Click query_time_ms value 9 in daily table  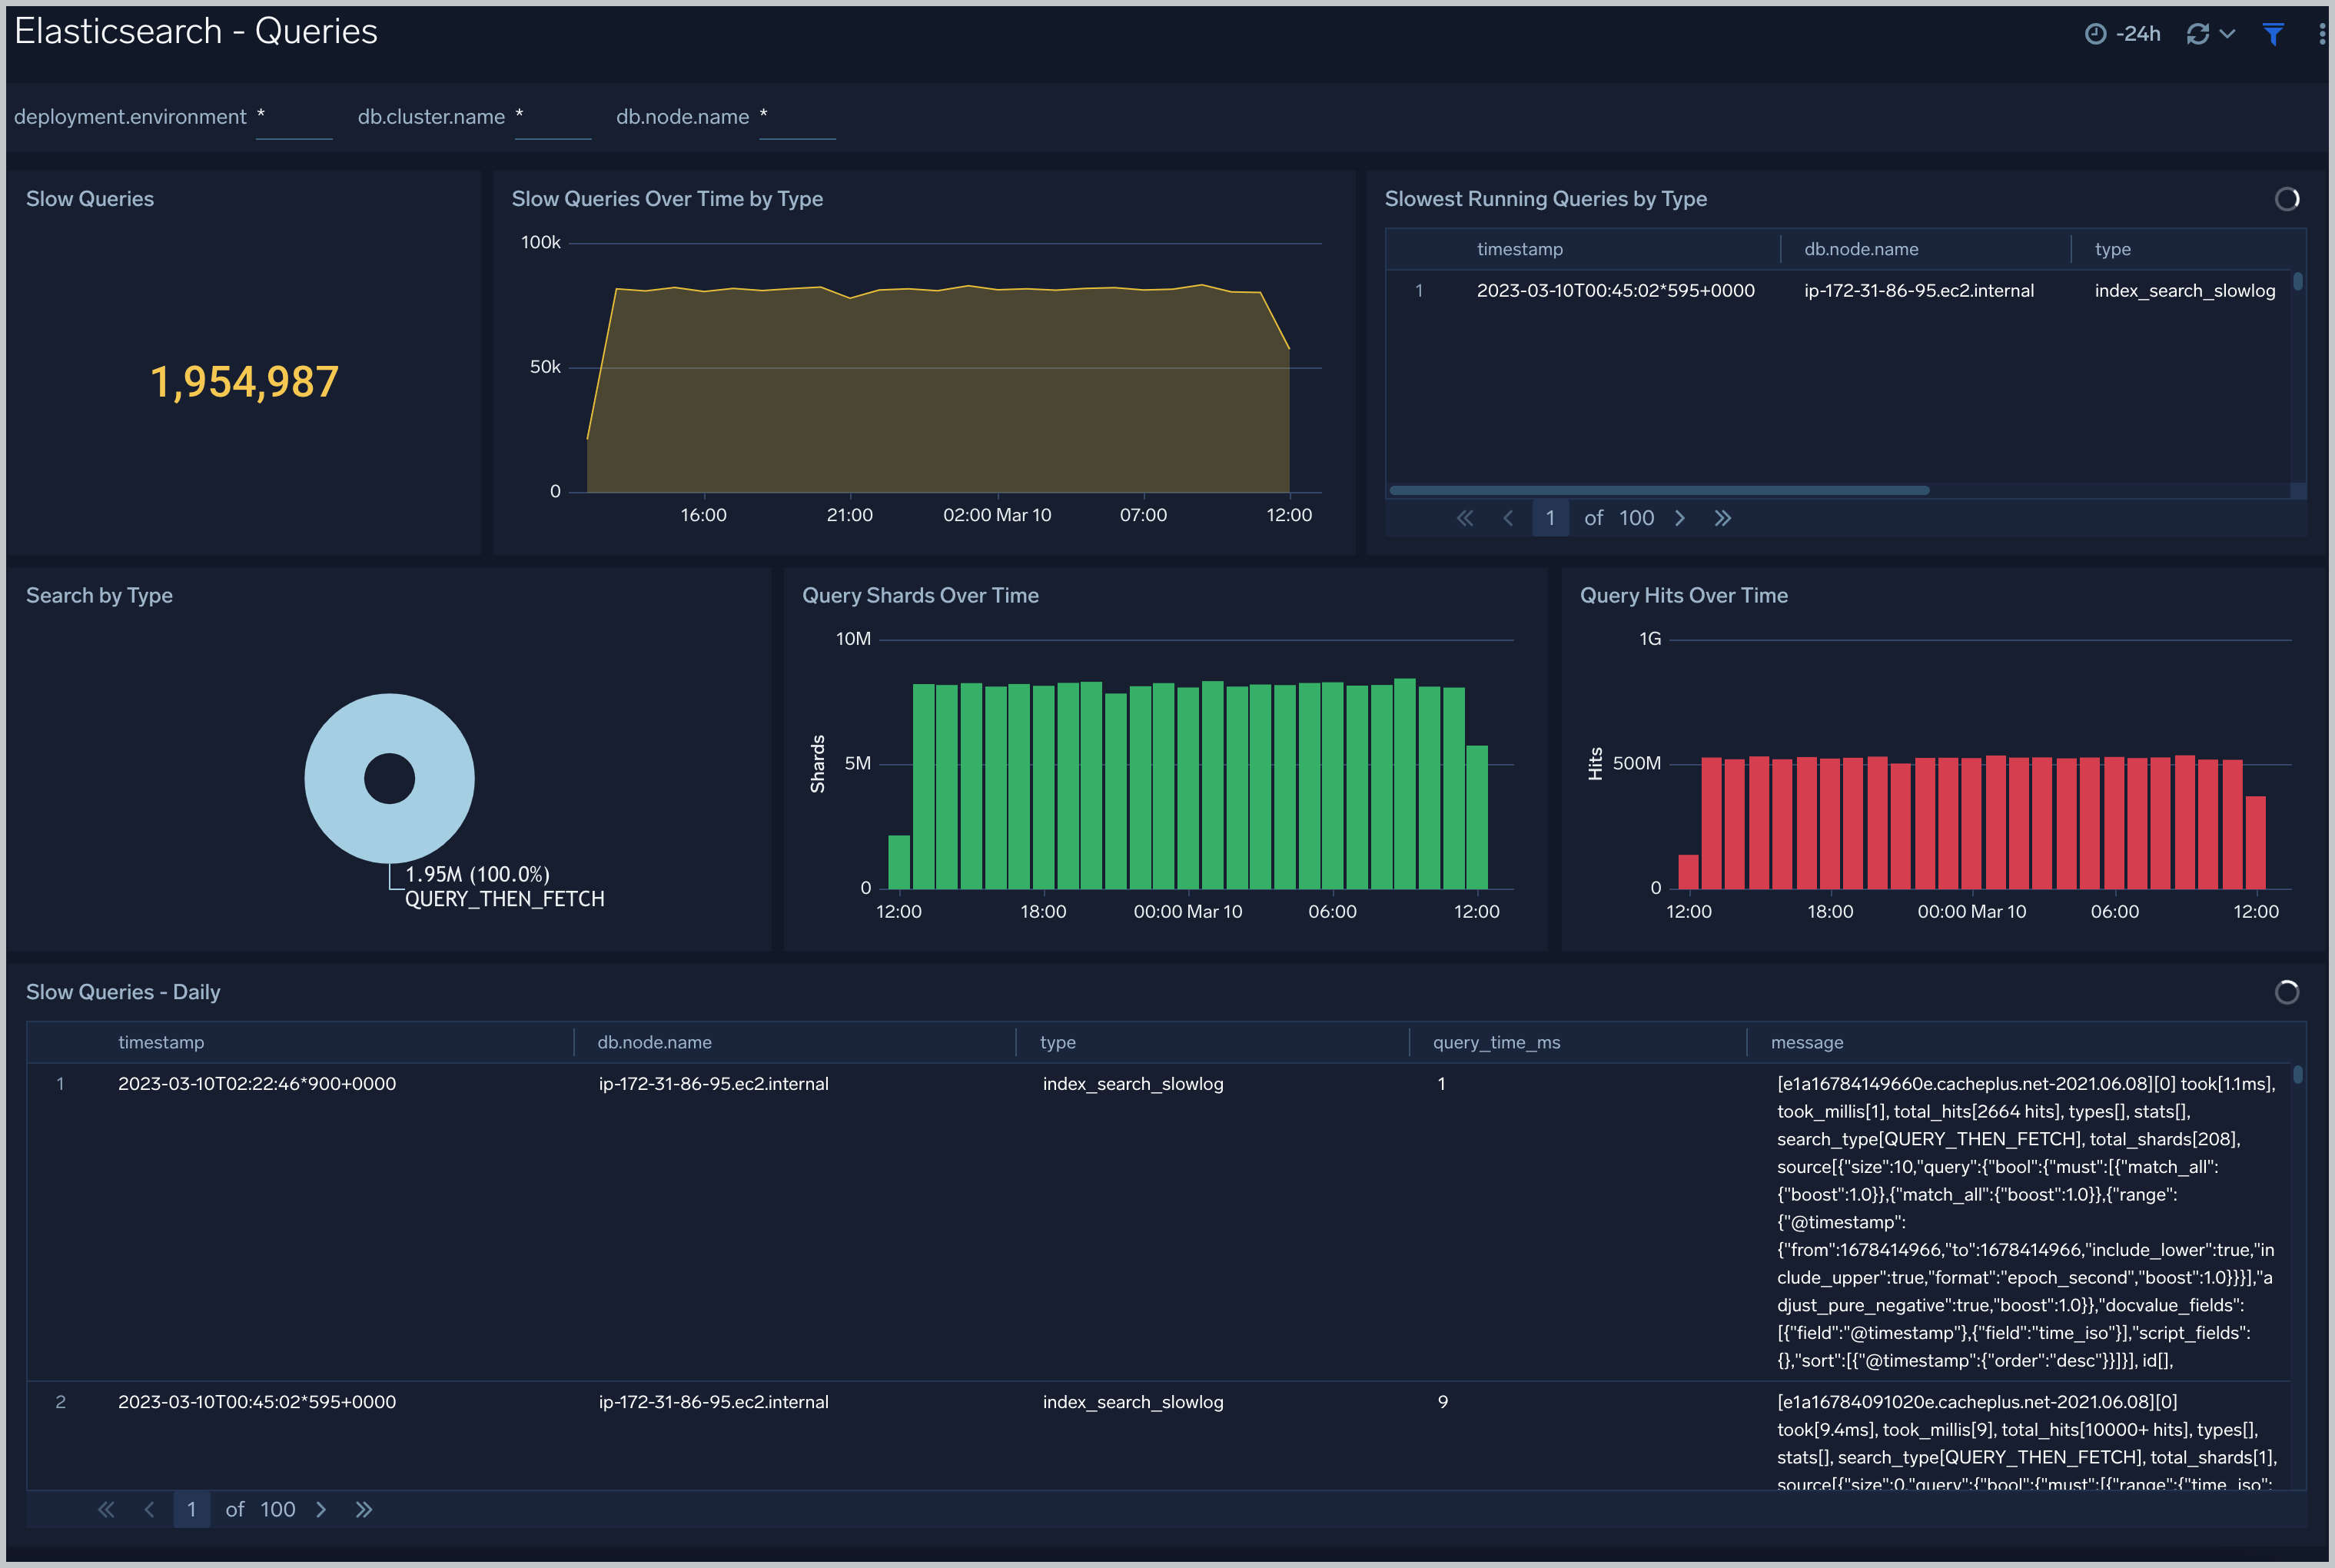[1442, 1402]
